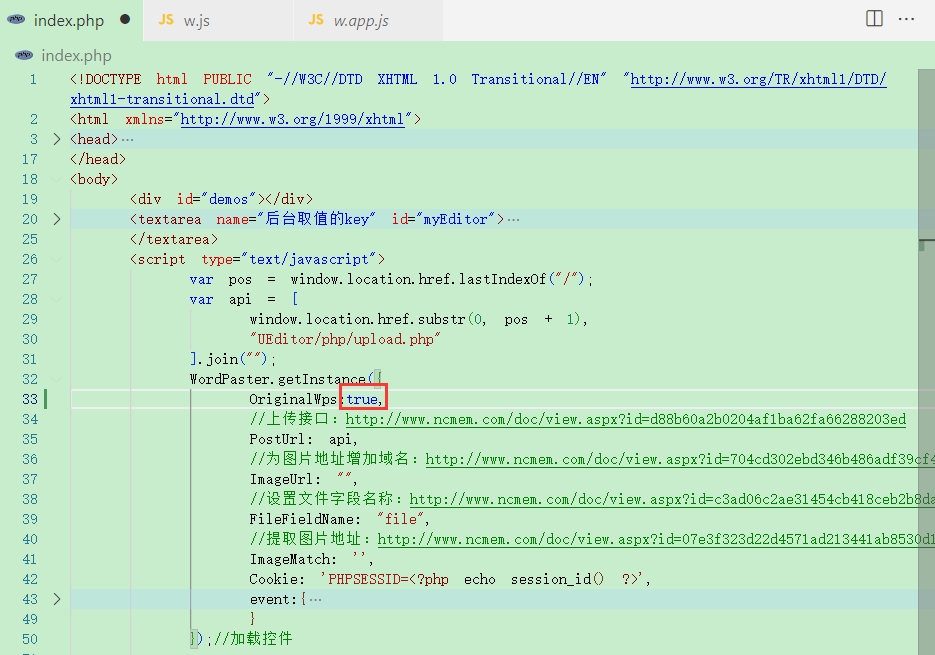Click the folded ellipsis after the head tag
This screenshot has height=655, width=935.
(128, 140)
